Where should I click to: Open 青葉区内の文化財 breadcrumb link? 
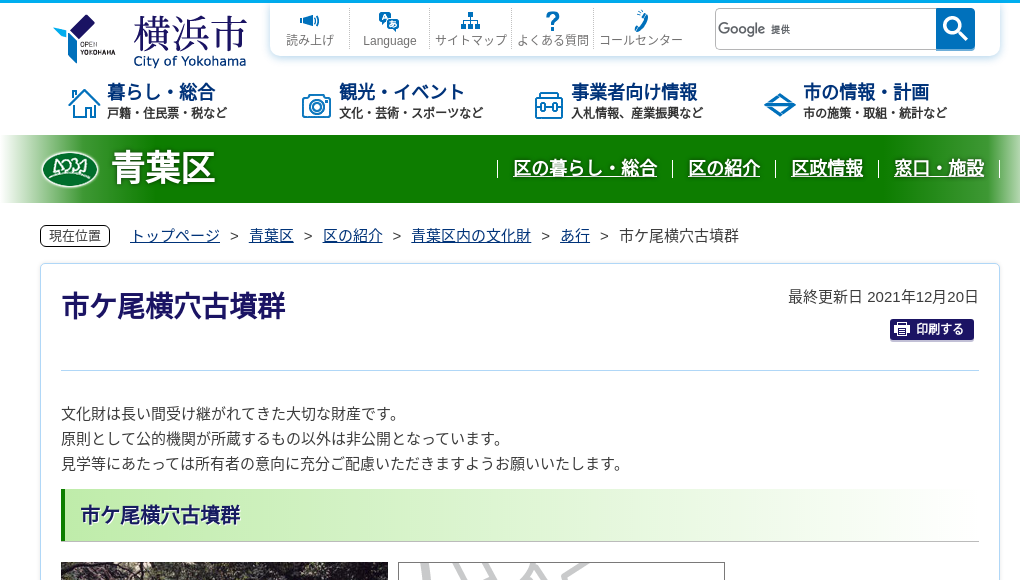pos(471,236)
